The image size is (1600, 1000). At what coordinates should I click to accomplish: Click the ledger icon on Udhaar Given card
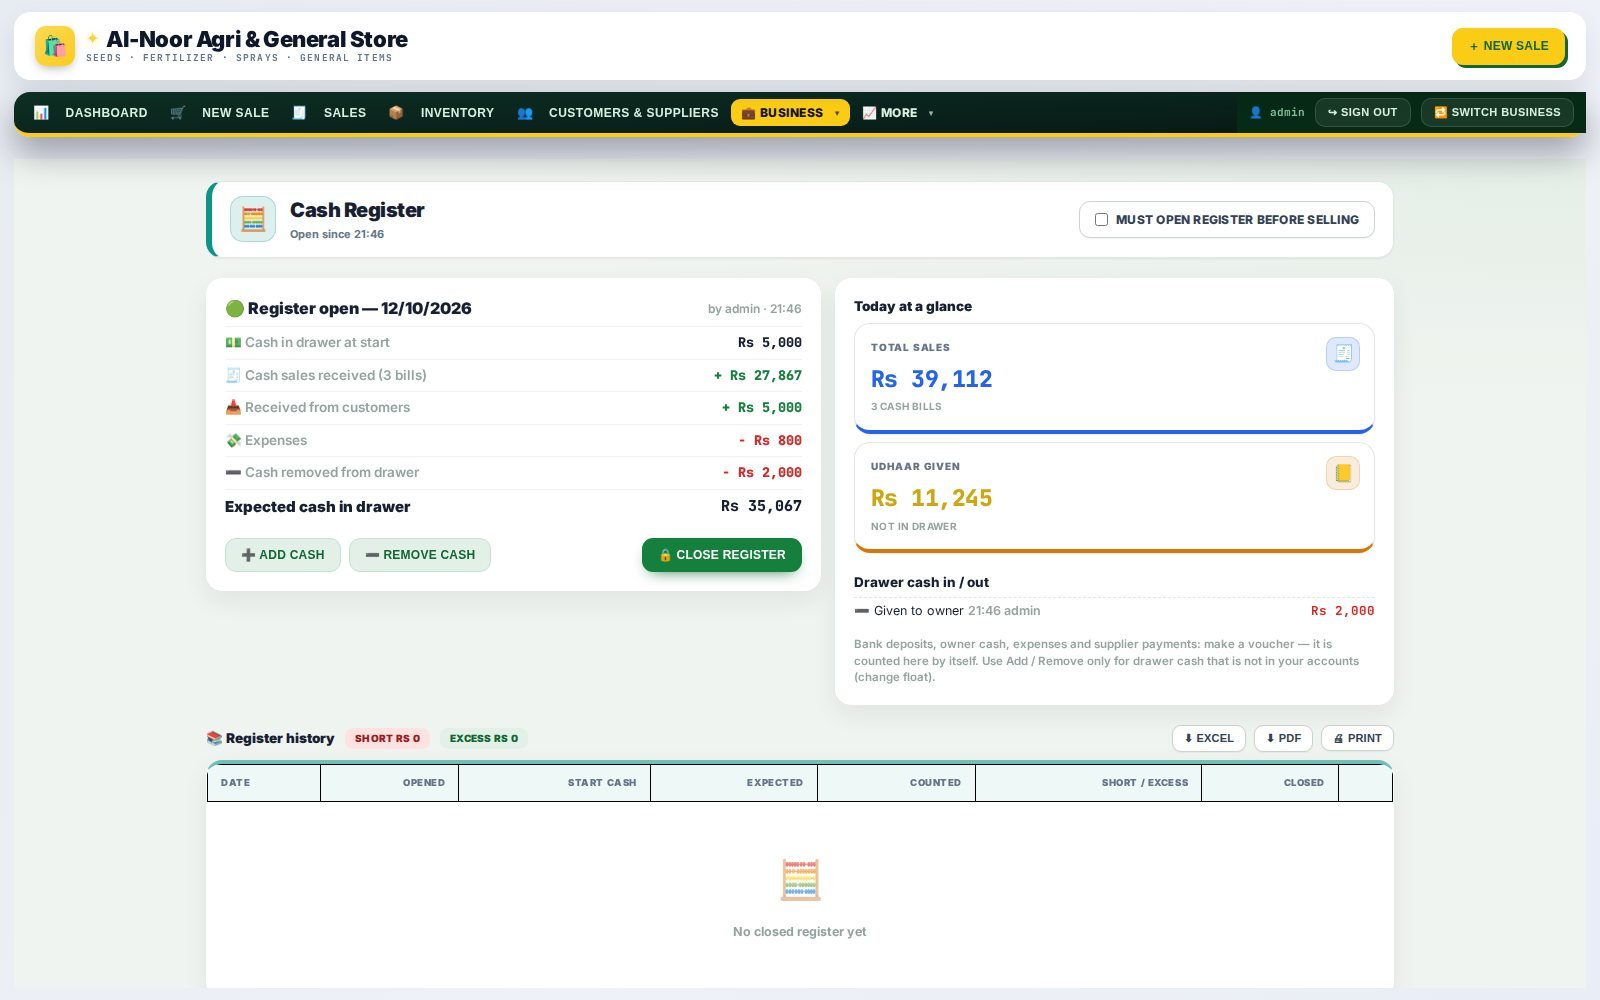pyautogui.click(x=1343, y=473)
